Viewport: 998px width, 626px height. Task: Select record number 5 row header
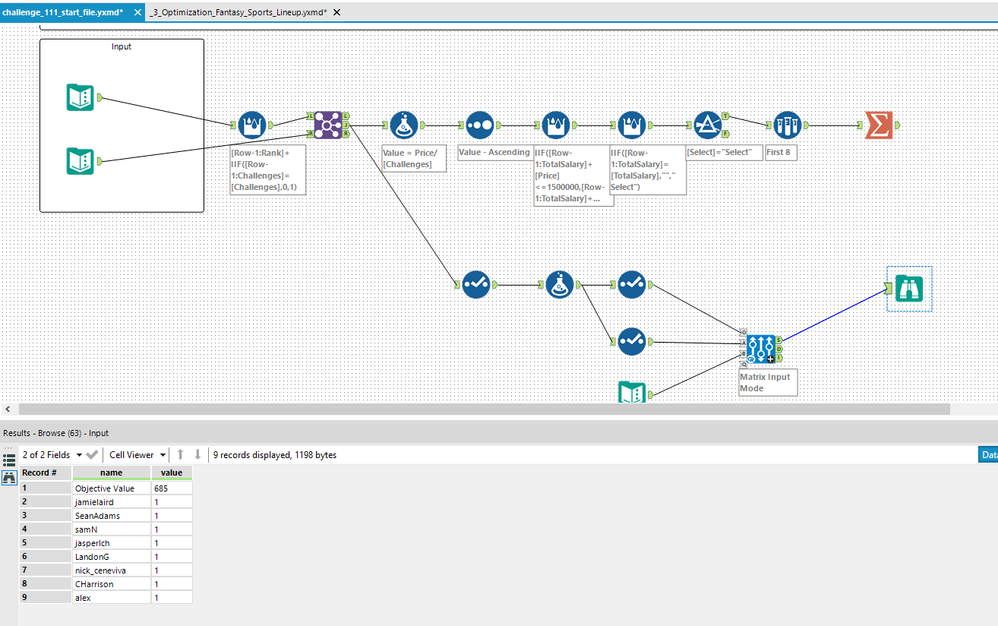pyautogui.click(x=45, y=543)
